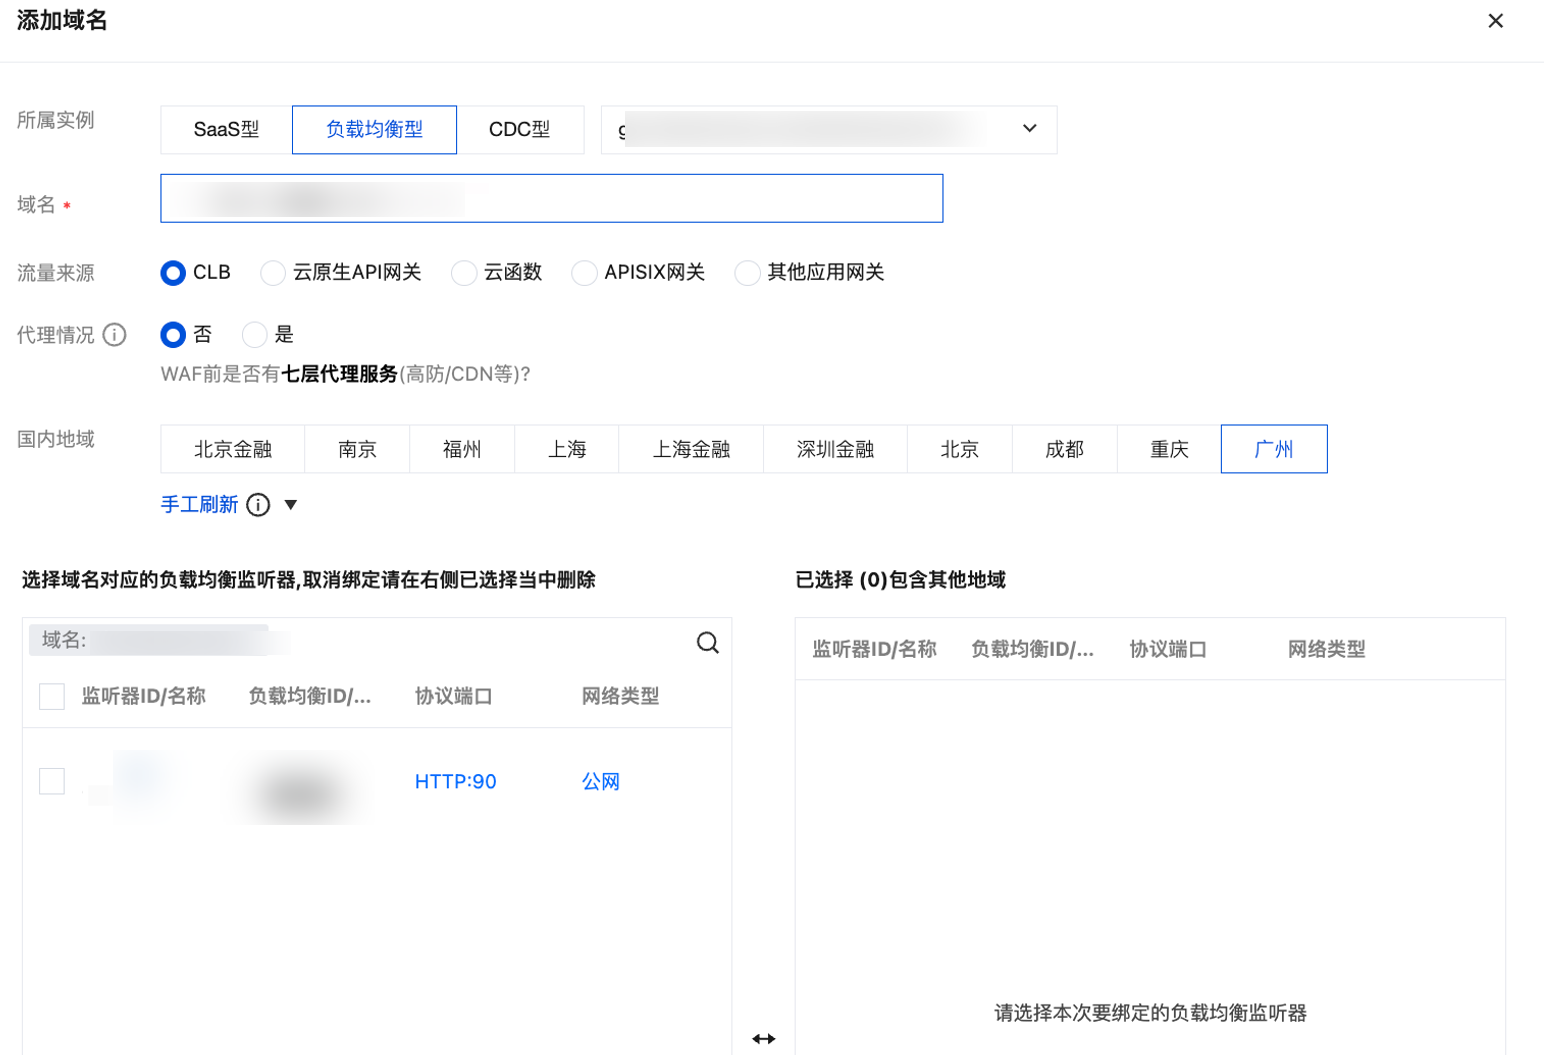Tick the HTTP:90 listener row checkbox
1544x1055 pixels.
tap(52, 781)
